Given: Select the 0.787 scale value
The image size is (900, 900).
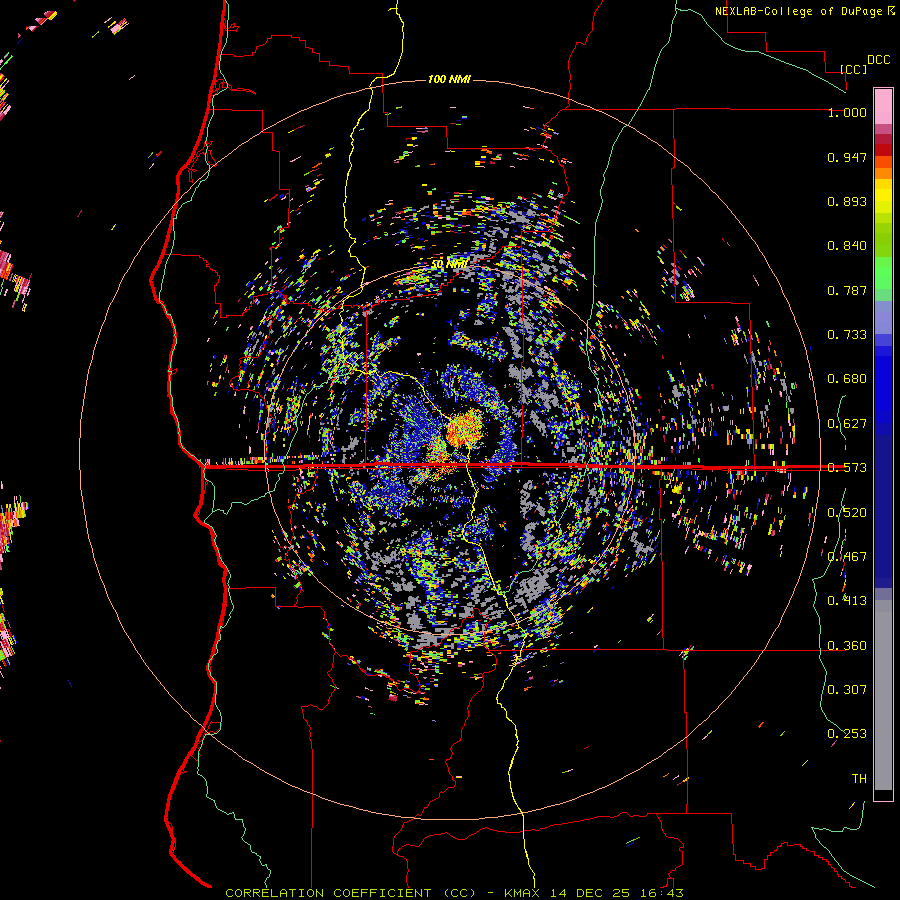Looking at the screenshot, I should click(847, 290).
